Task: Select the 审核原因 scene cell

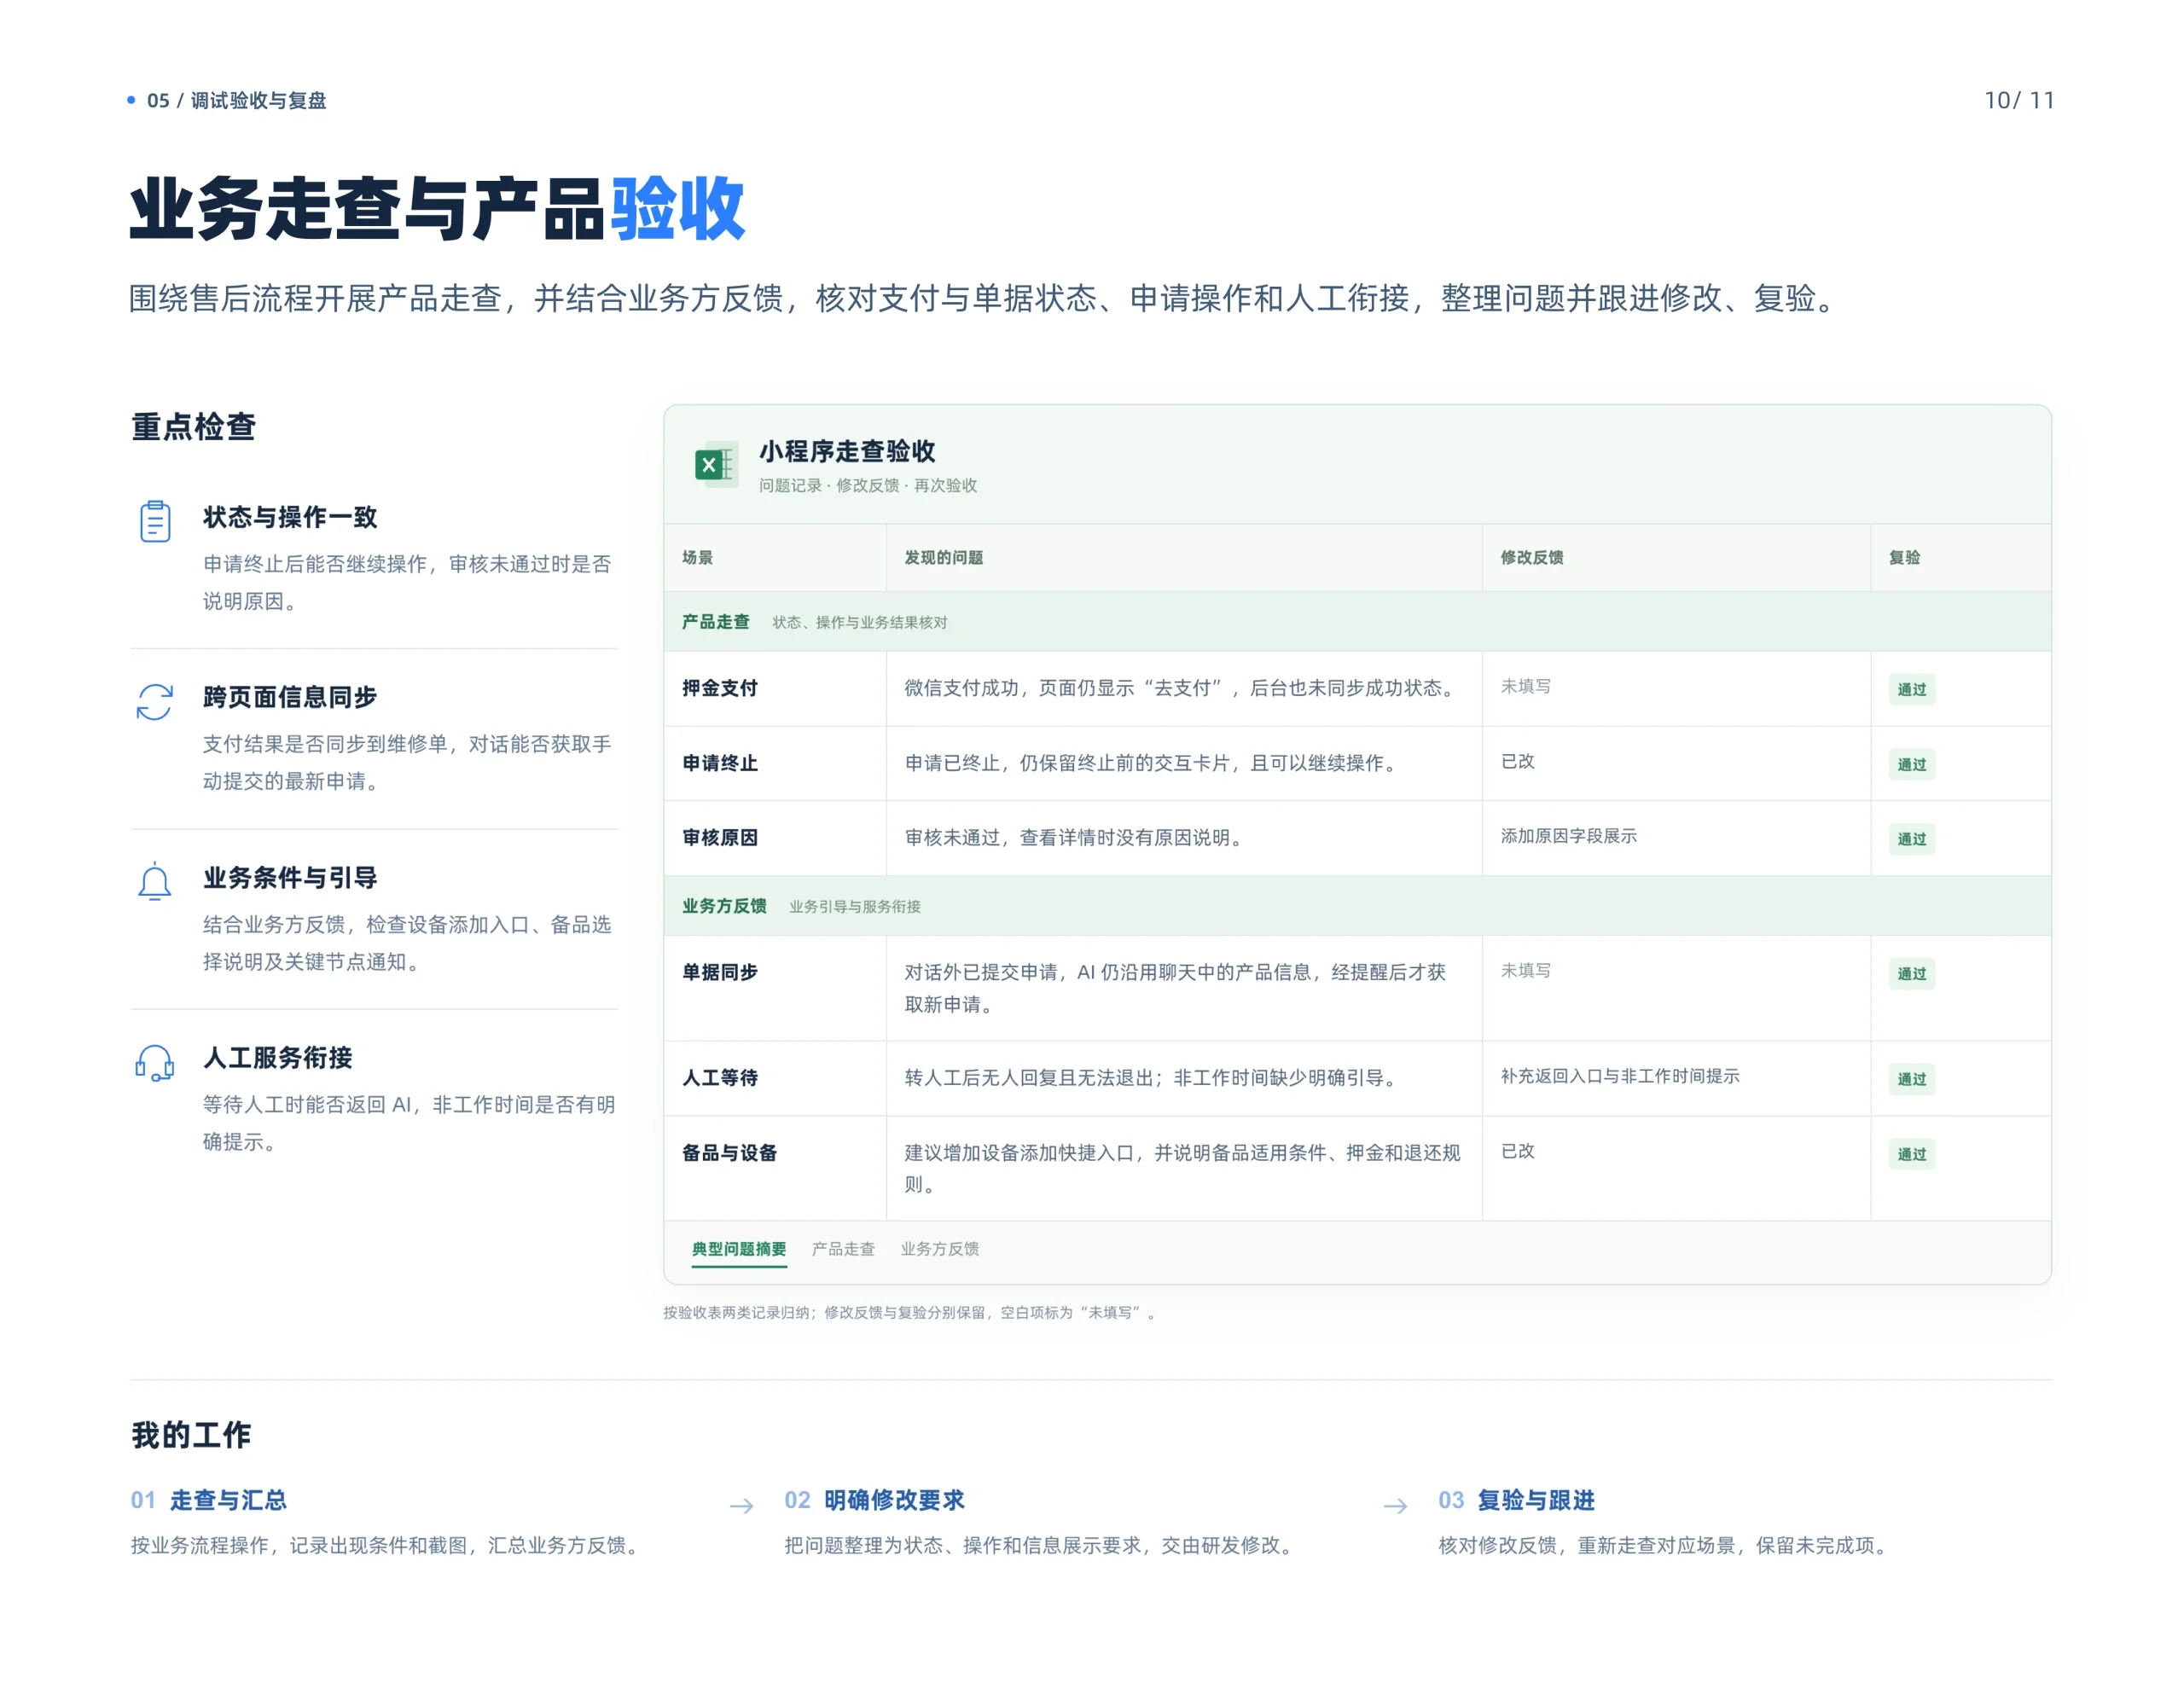Action: click(x=775, y=838)
